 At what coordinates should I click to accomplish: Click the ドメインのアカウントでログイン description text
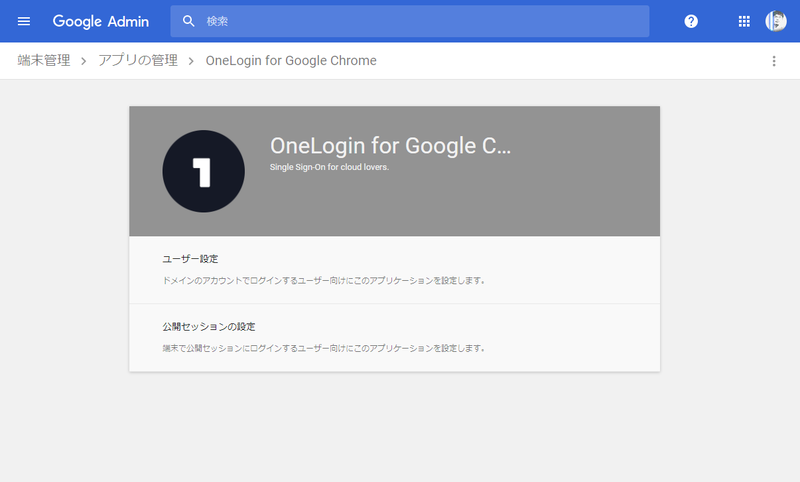(323, 281)
